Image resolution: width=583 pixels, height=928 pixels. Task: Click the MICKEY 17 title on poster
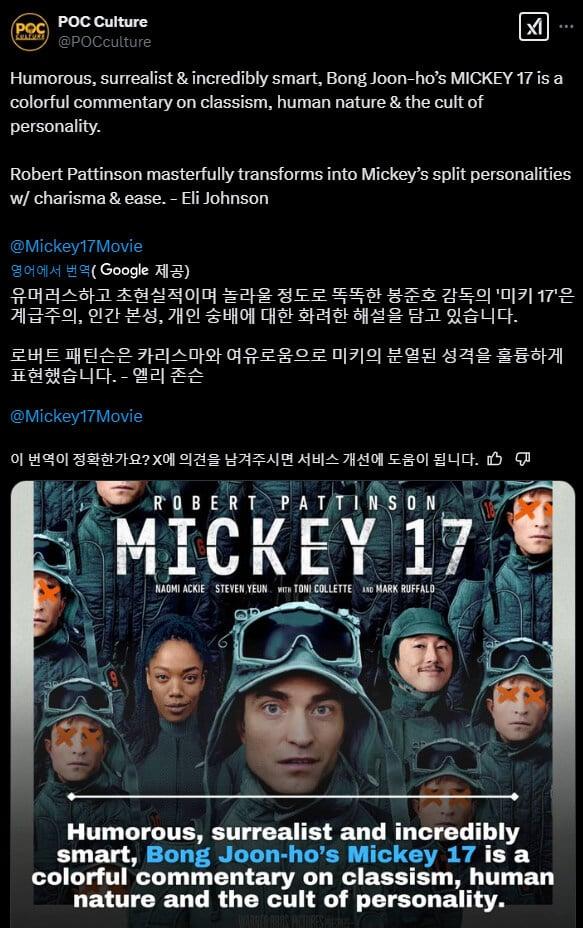click(x=294, y=546)
